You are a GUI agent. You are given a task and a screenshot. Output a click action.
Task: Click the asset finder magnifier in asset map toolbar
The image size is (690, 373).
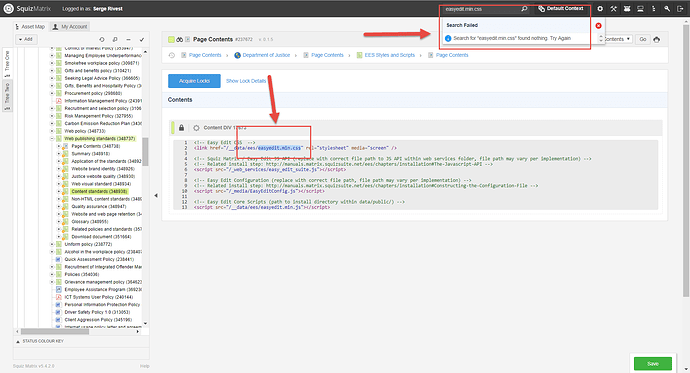coord(115,40)
